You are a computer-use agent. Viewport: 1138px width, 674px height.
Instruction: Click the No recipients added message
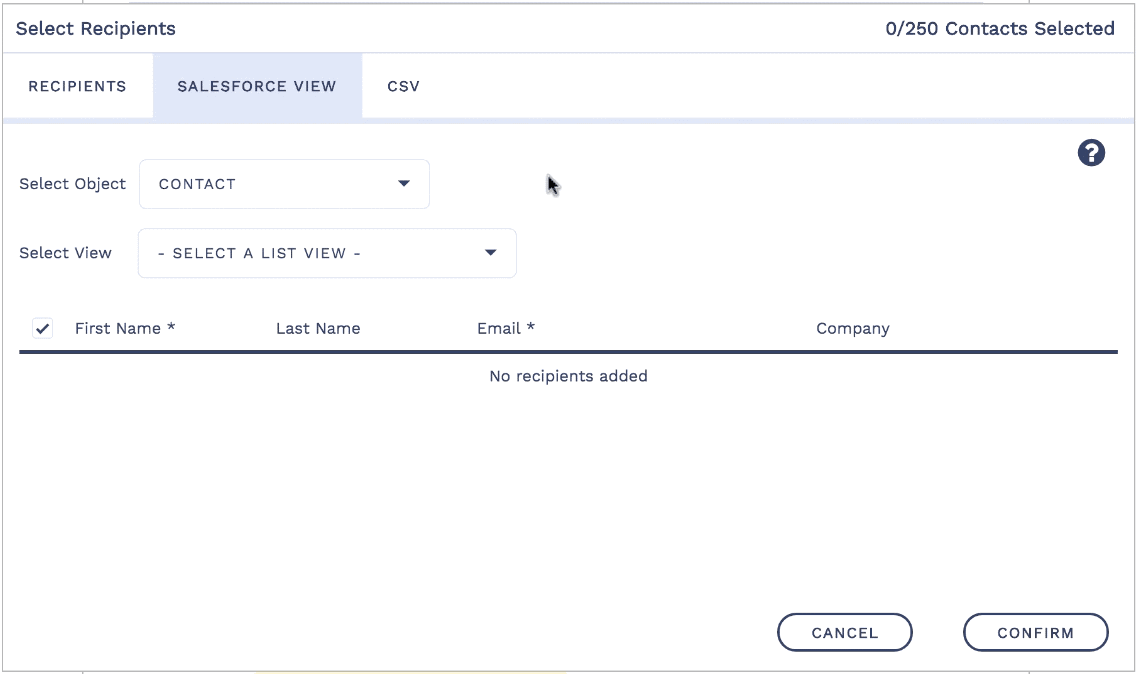(x=568, y=376)
